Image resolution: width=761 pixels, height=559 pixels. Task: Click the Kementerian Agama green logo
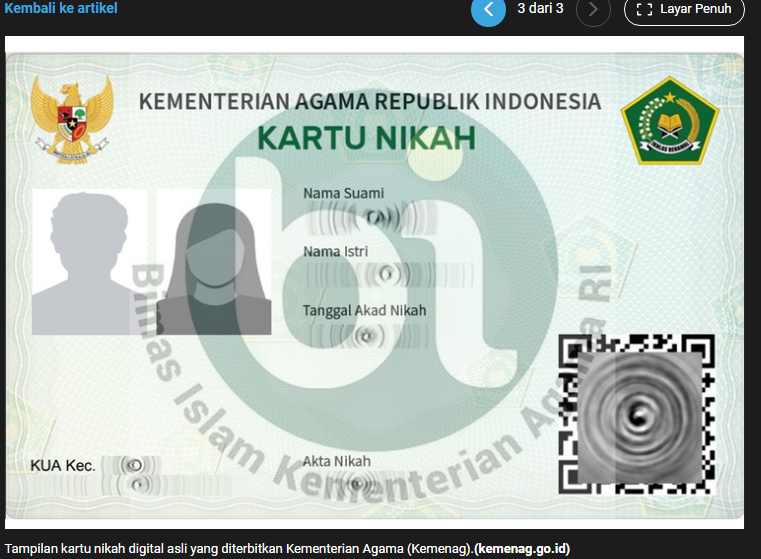coord(670,121)
